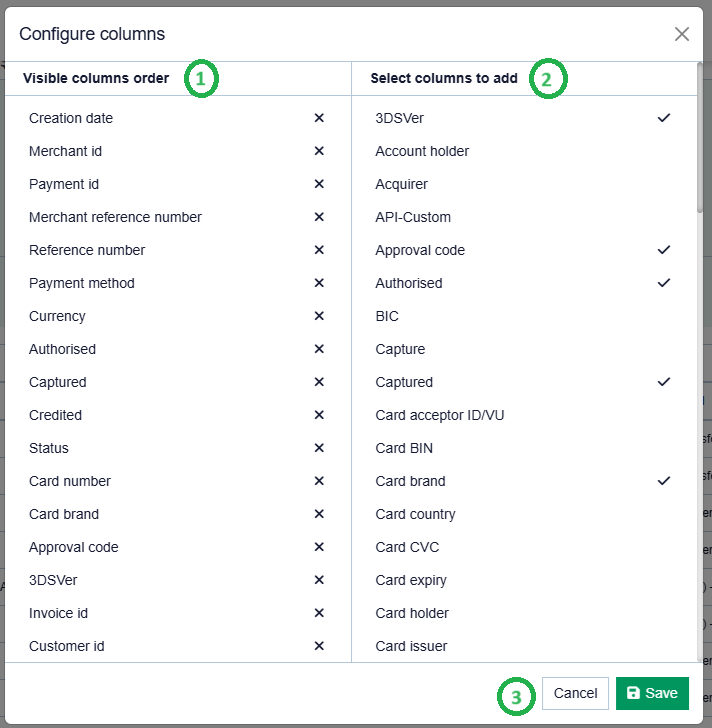Click the X beside Status column
This screenshot has height=728, width=712.
click(x=319, y=448)
